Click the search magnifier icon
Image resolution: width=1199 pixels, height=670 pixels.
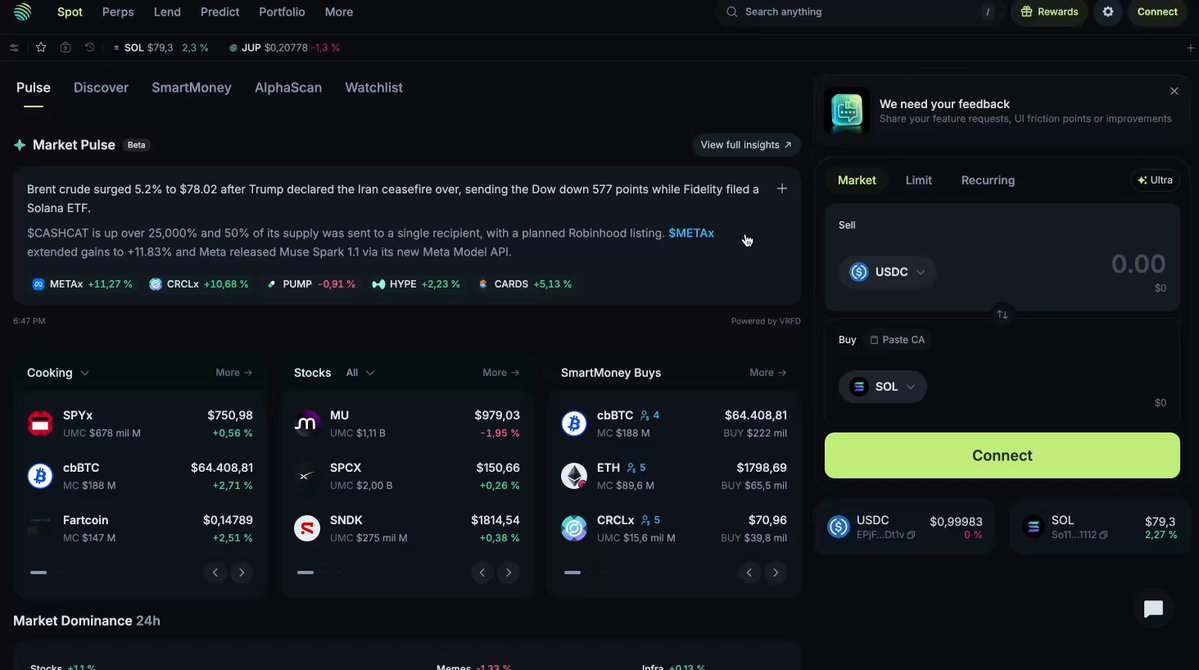(x=732, y=11)
